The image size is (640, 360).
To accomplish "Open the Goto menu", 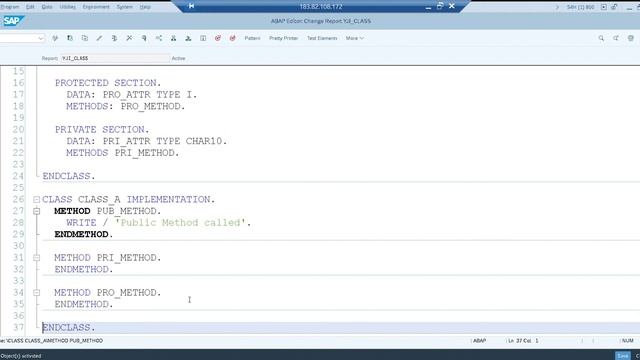I will [47, 7].
